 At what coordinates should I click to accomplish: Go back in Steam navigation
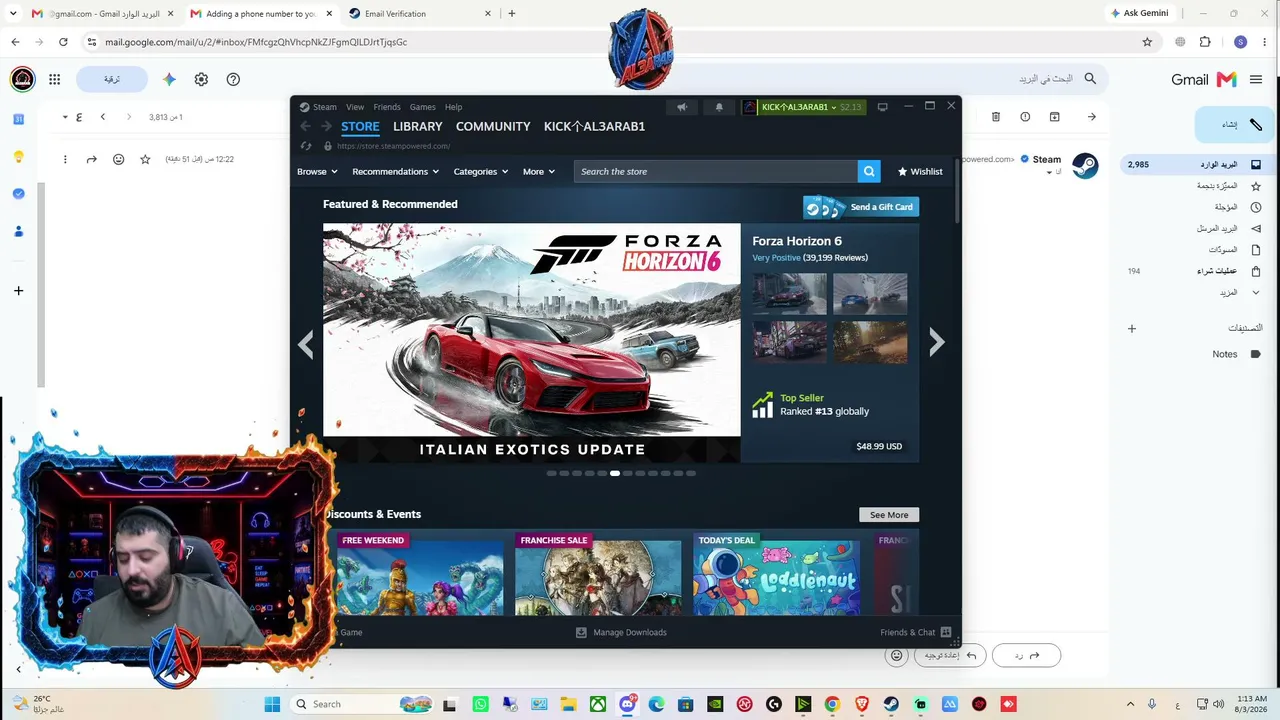(307, 127)
